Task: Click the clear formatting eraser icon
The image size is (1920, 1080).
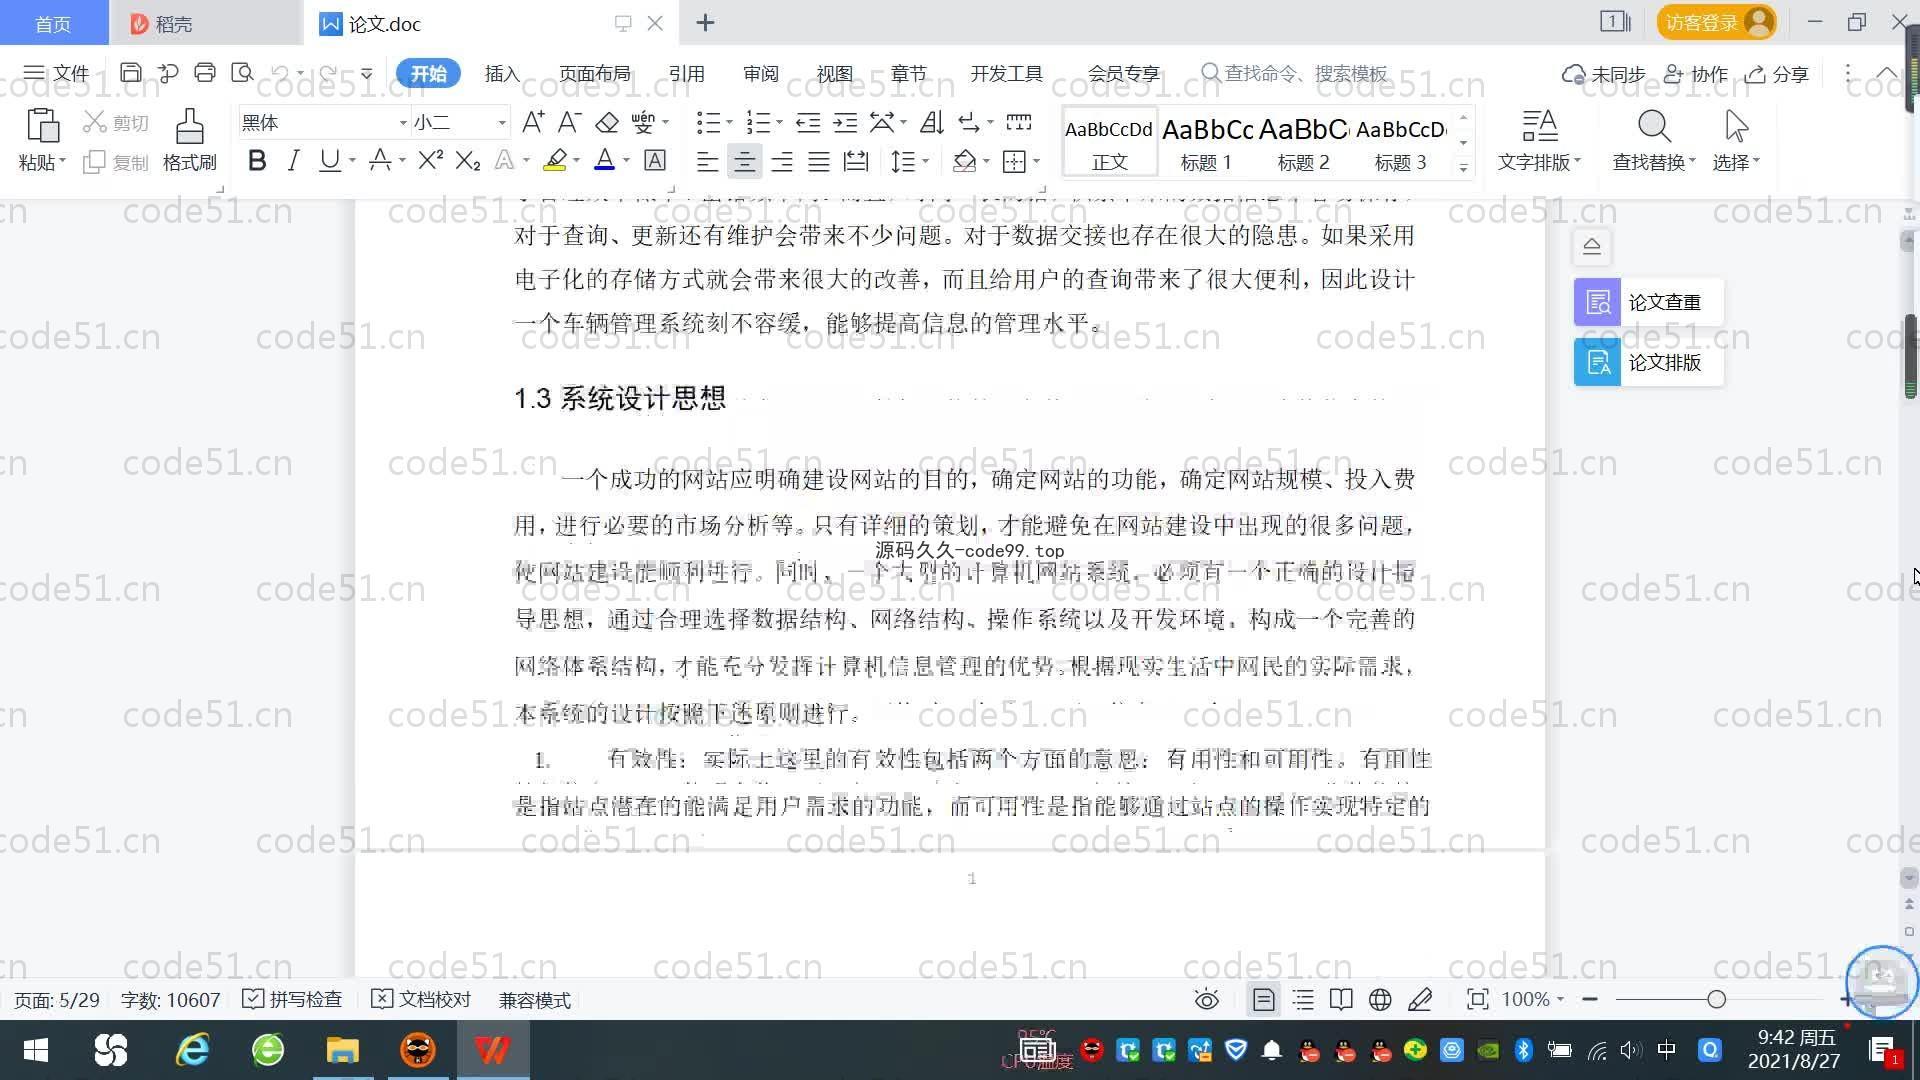Action: click(607, 123)
